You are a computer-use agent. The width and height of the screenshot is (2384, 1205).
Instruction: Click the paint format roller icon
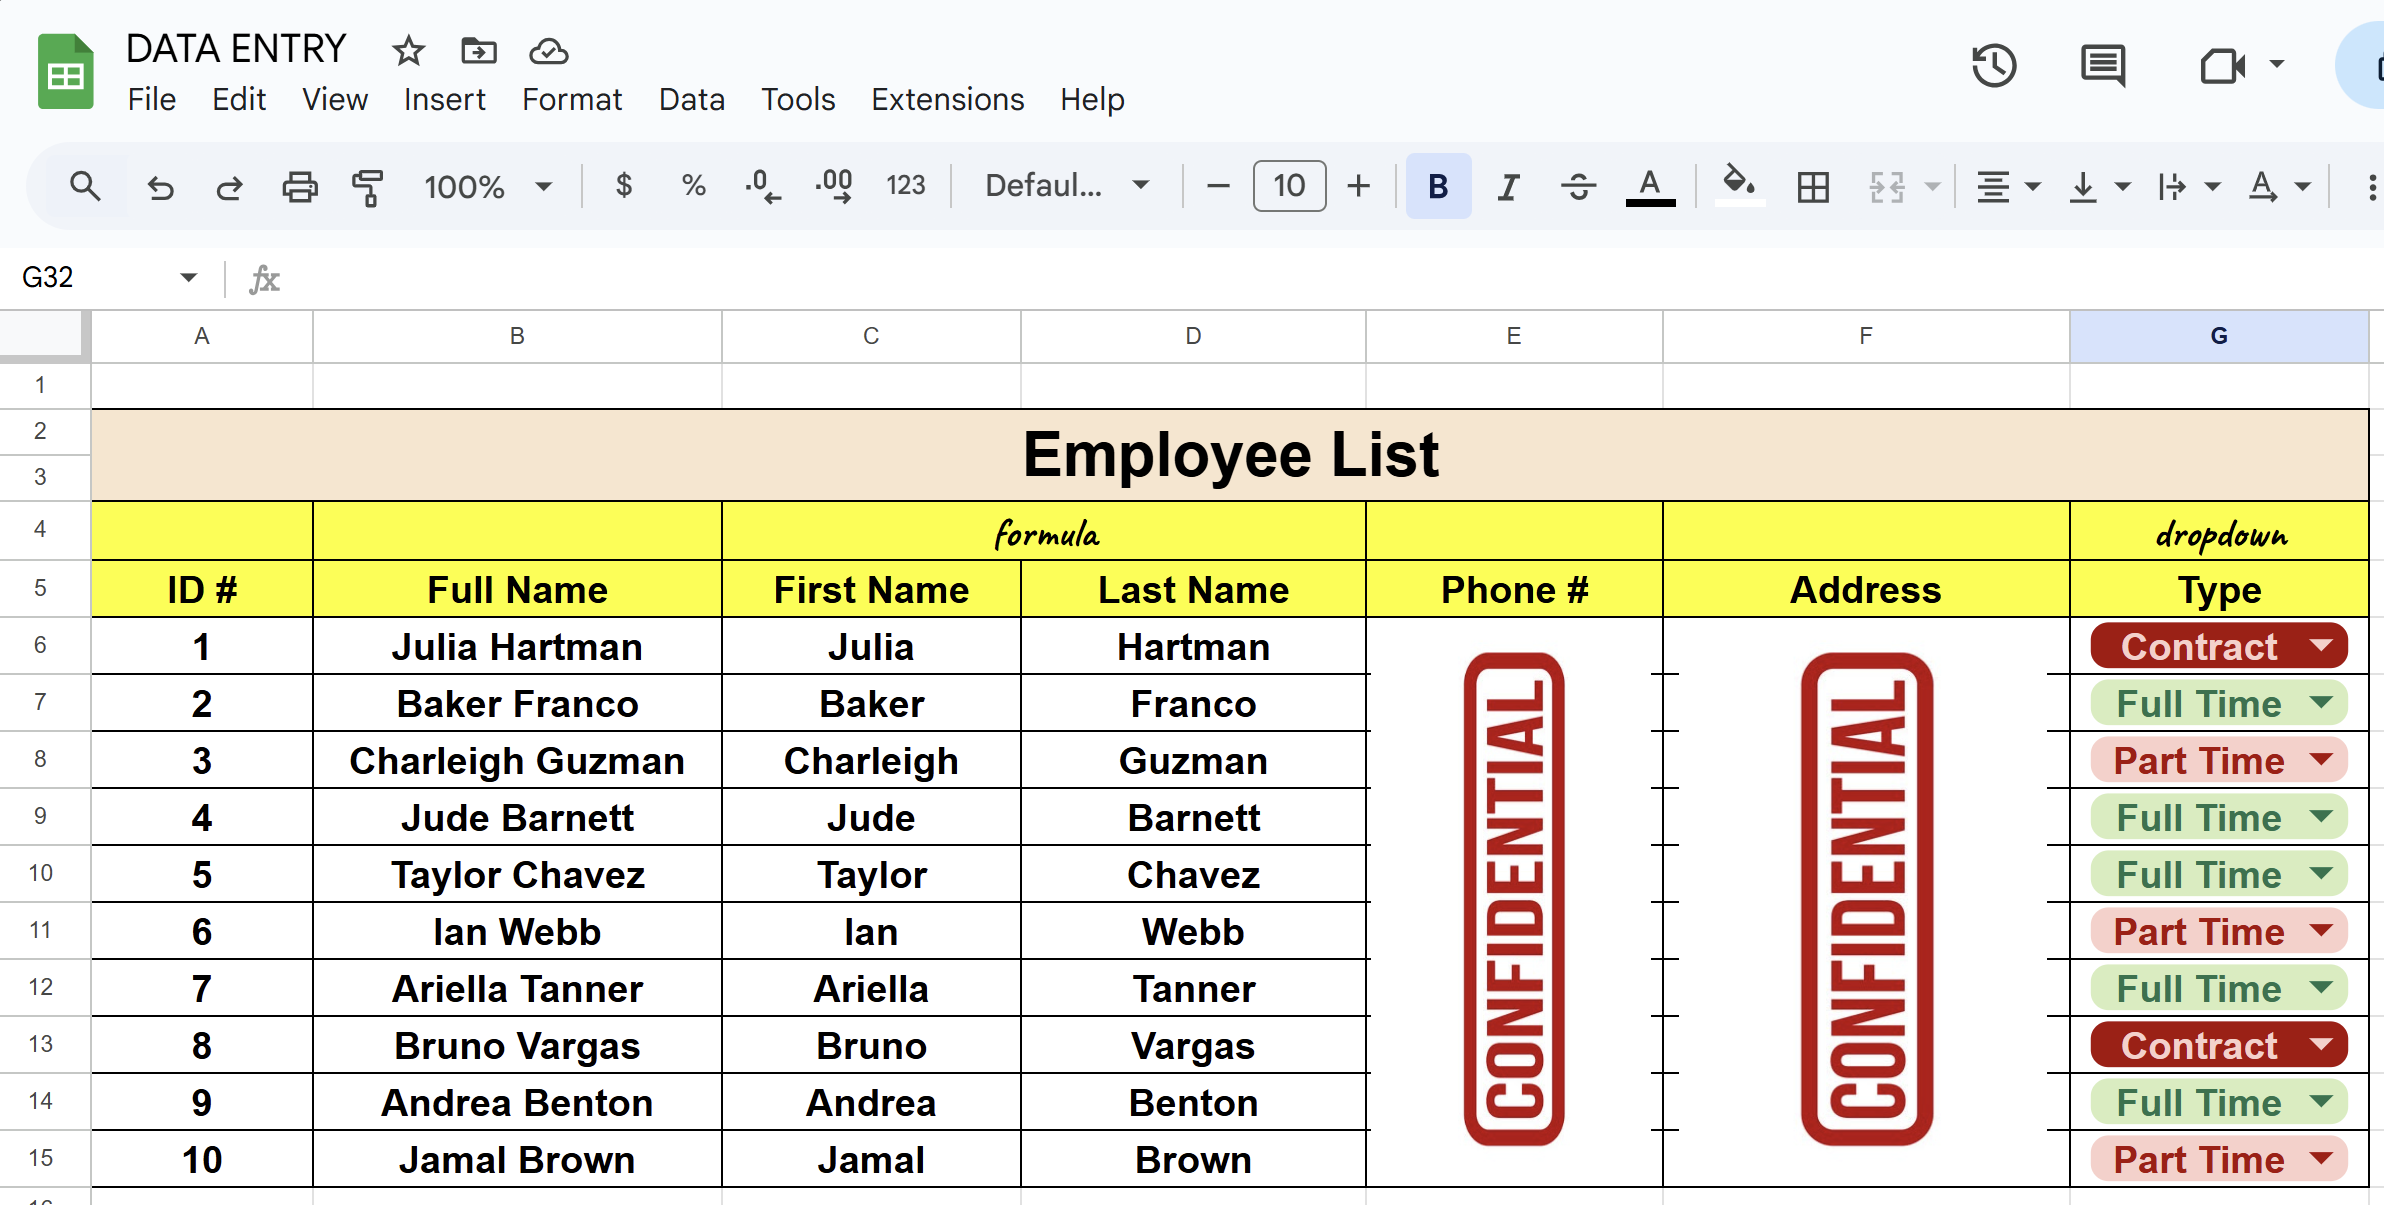click(368, 187)
